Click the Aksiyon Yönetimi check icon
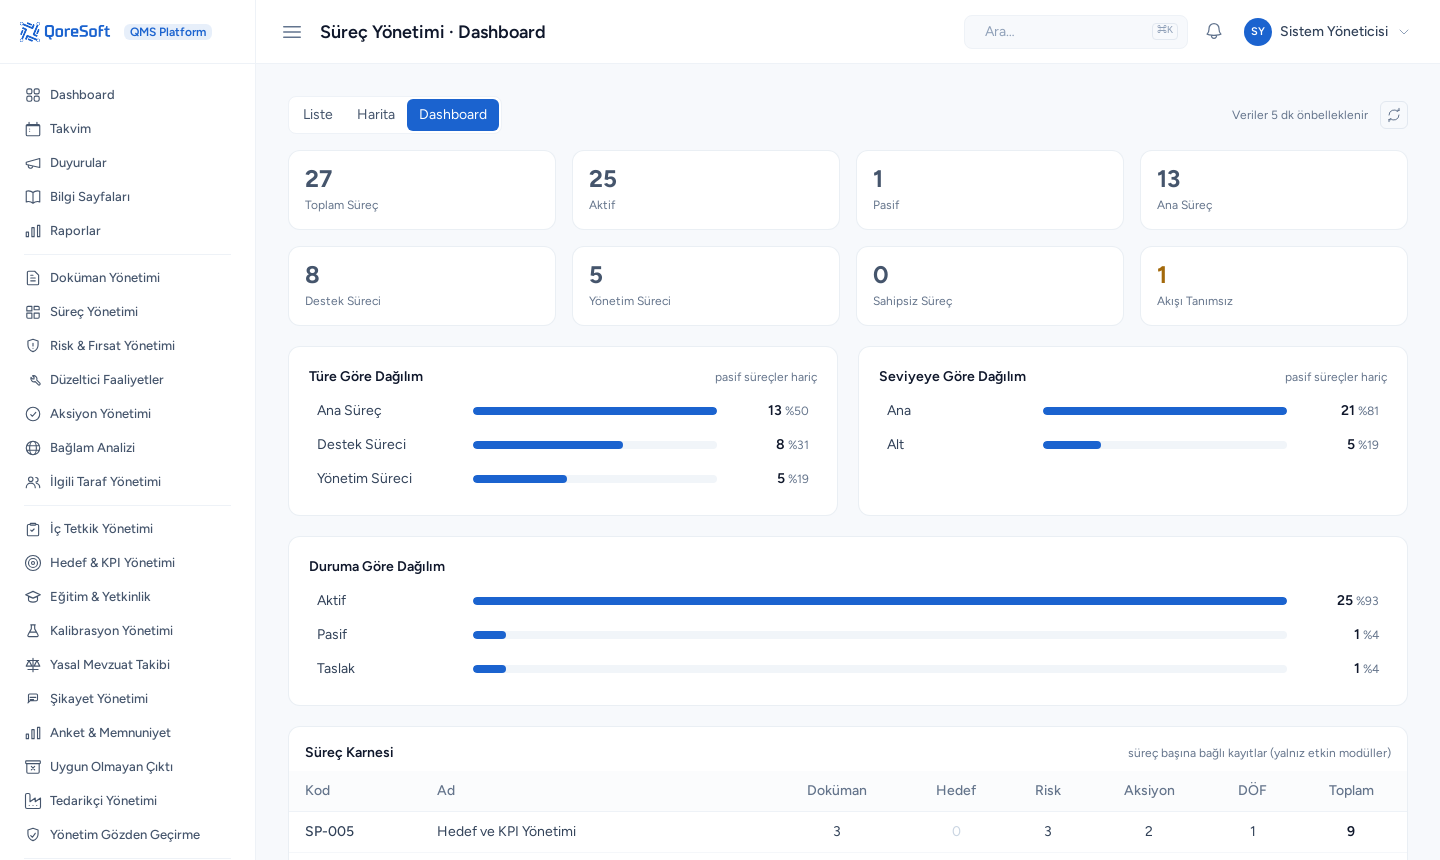 click(x=33, y=414)
